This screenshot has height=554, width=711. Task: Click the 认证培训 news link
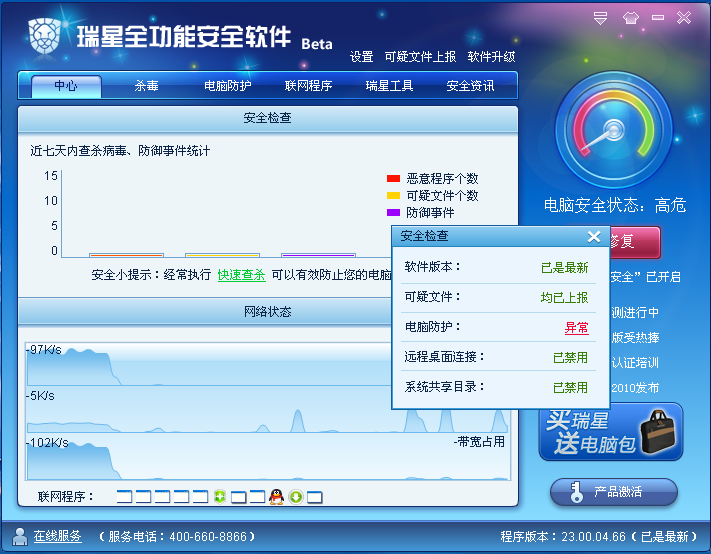[635, 363]
